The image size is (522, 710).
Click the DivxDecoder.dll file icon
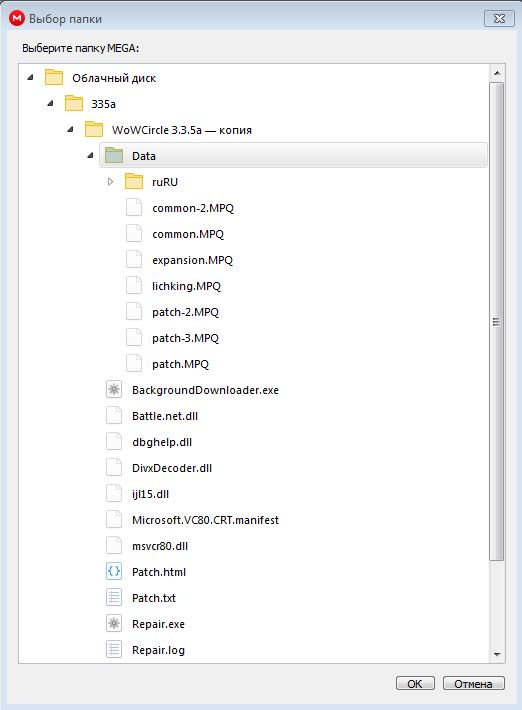point(114,467)
